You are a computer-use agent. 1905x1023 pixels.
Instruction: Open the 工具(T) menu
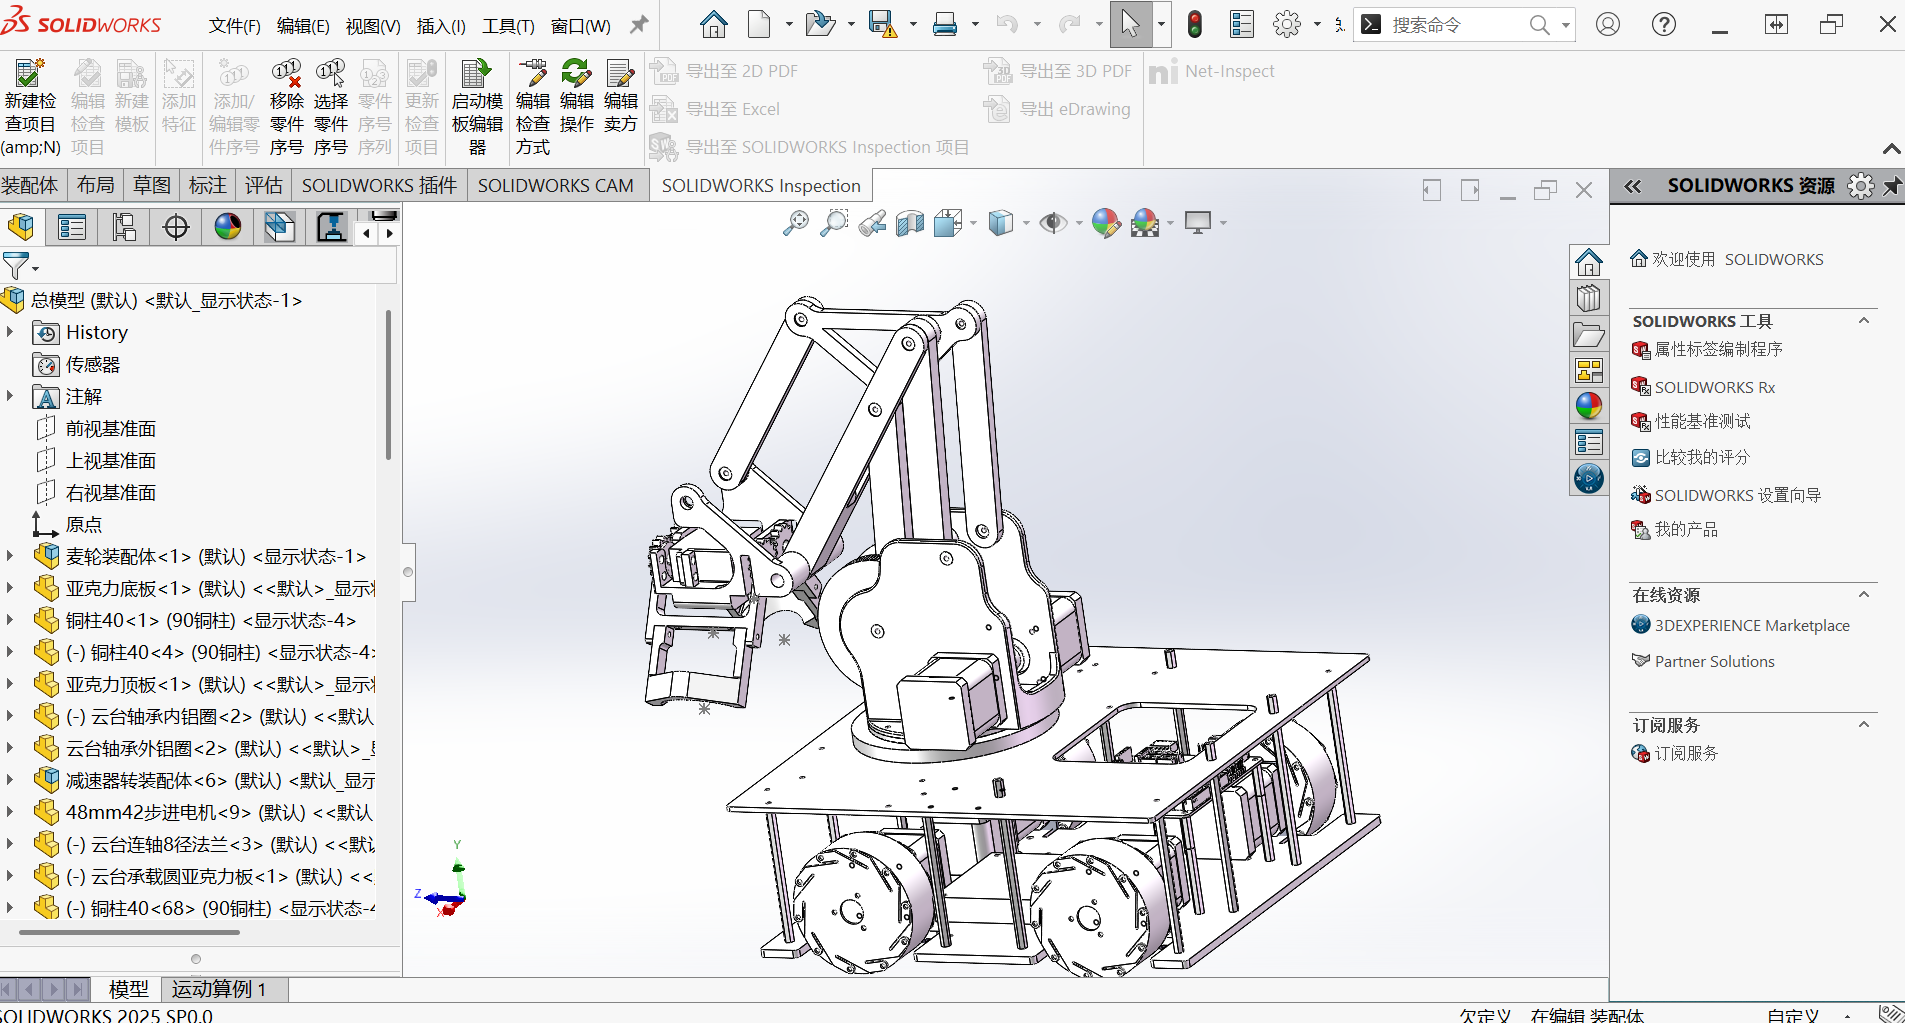(x=508, y=26)
